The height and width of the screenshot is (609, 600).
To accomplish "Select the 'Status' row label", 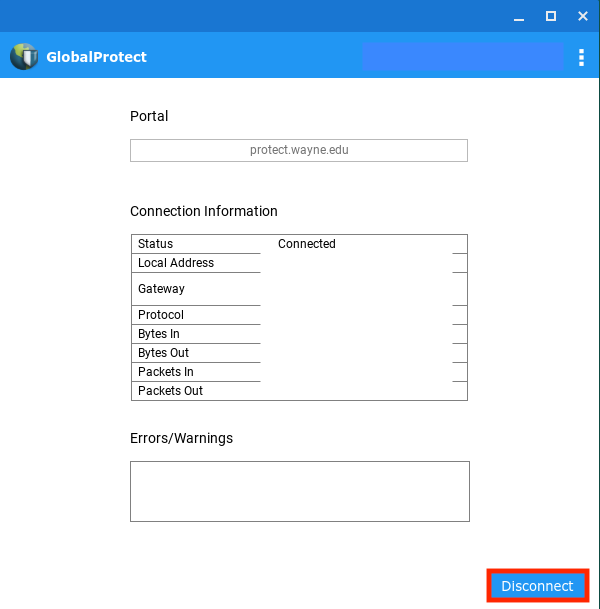I will pyautogui.click(x=155, y=244).
